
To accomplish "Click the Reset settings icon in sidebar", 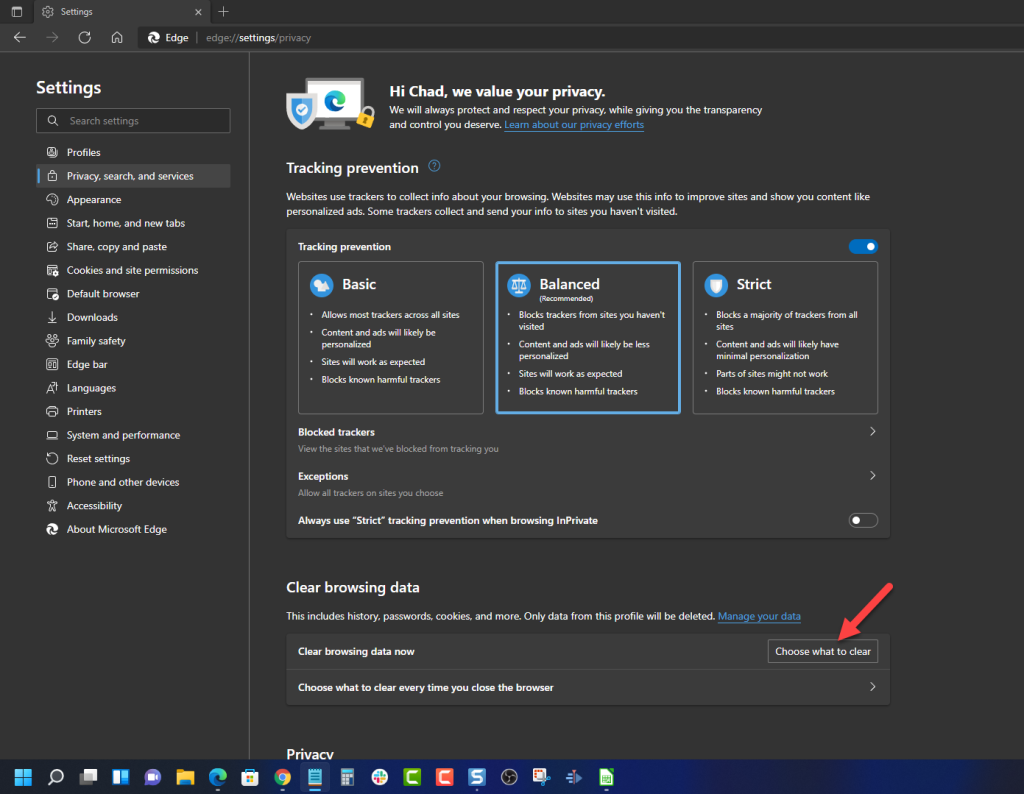I will pos(52,458).
